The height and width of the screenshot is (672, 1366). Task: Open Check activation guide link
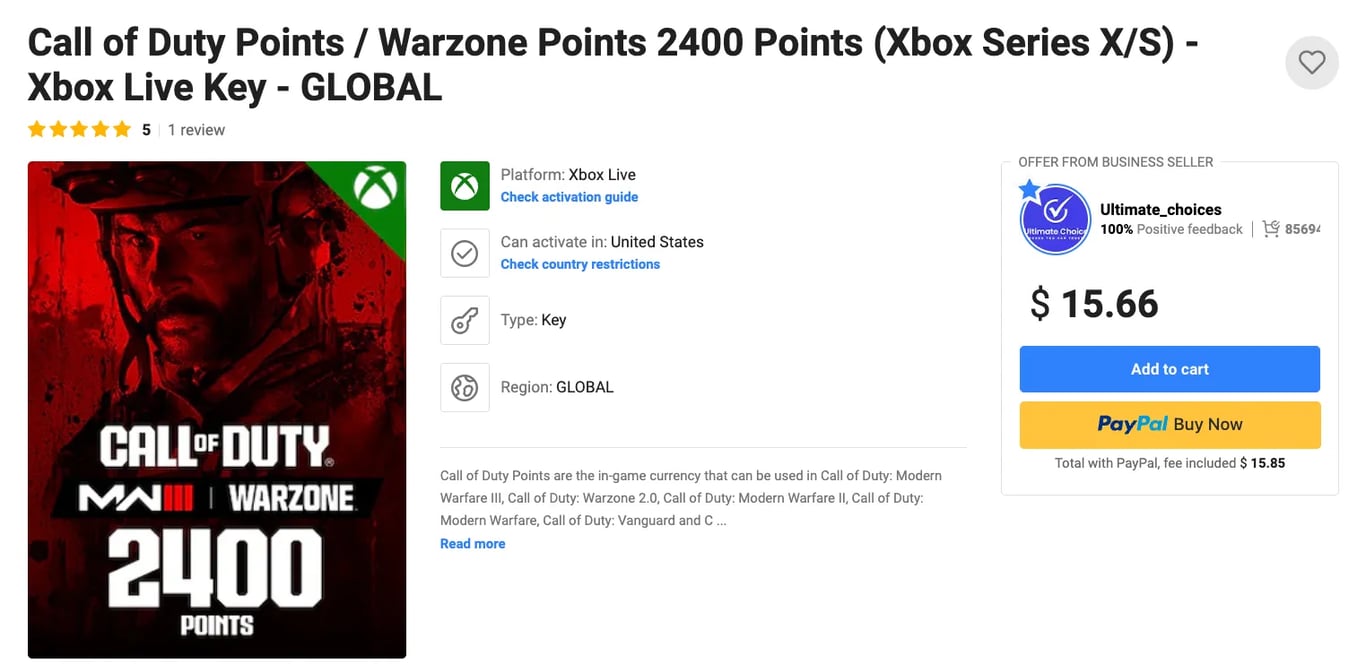pos(569,197)
